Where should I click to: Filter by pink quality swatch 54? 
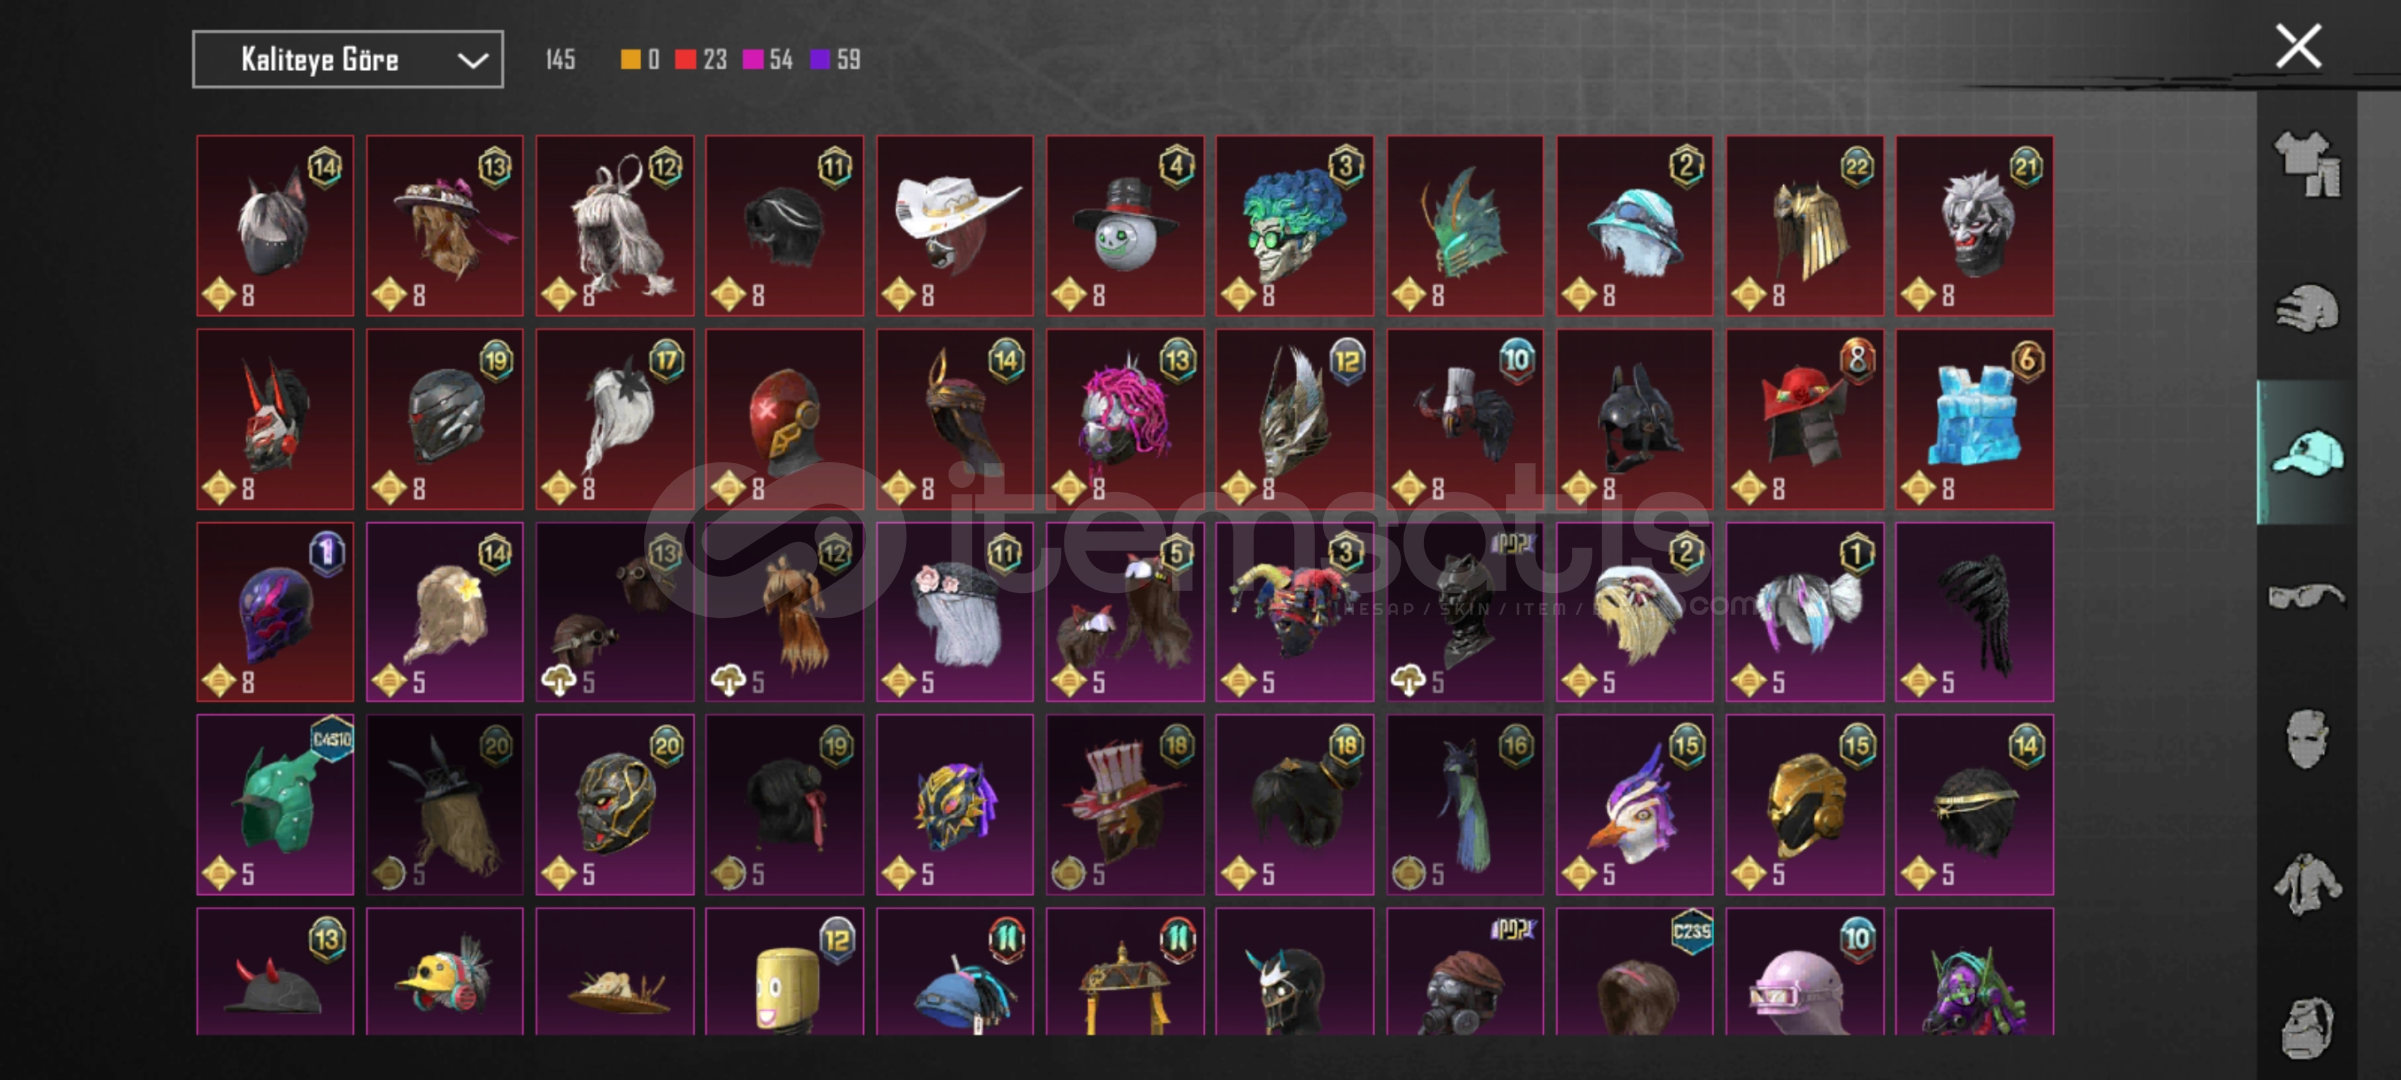click(x=768, y=60)
